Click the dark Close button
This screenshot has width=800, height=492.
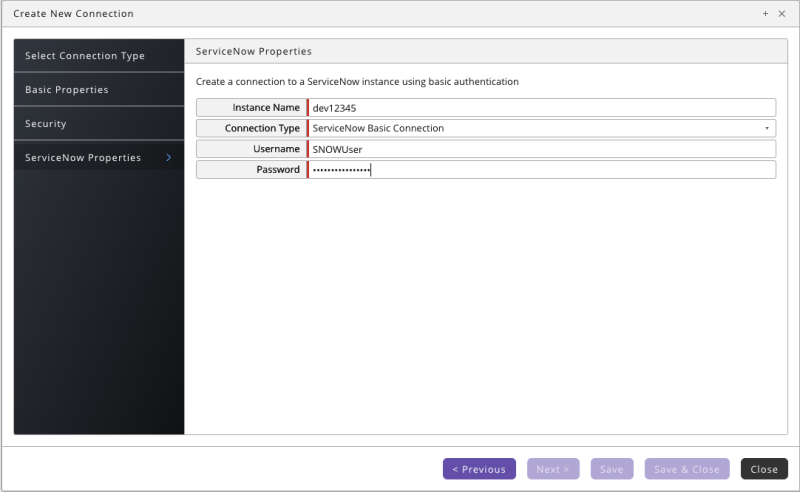[764, 469]
